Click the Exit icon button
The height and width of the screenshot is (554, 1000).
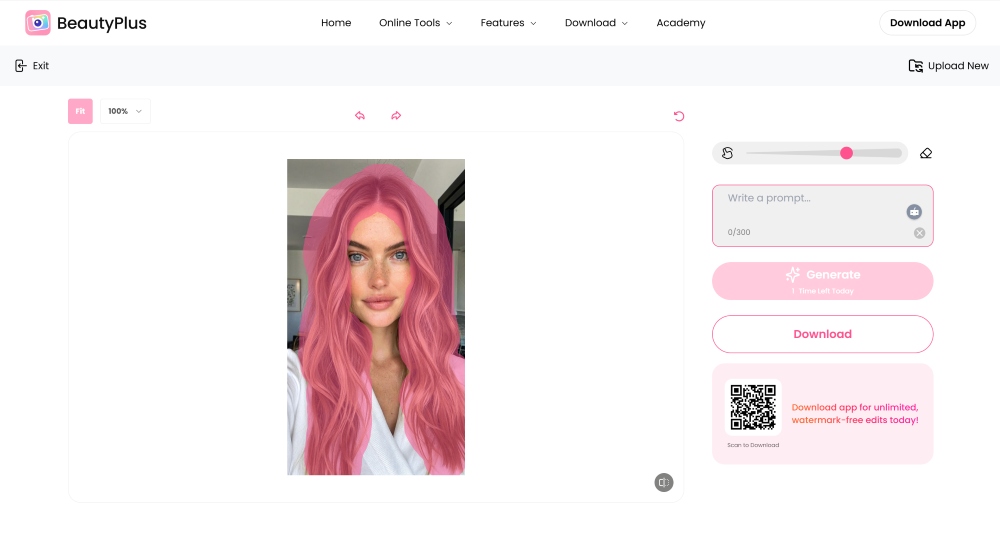coord(20,66)
